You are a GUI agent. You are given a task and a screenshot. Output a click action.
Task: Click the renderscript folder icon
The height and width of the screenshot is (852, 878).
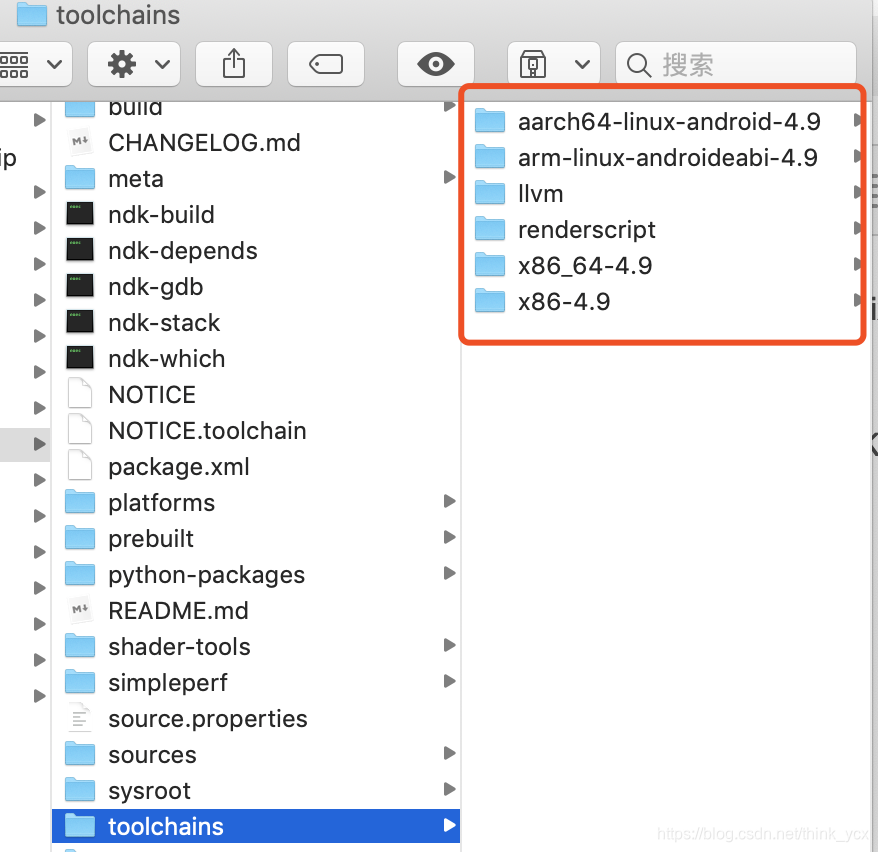490,229
